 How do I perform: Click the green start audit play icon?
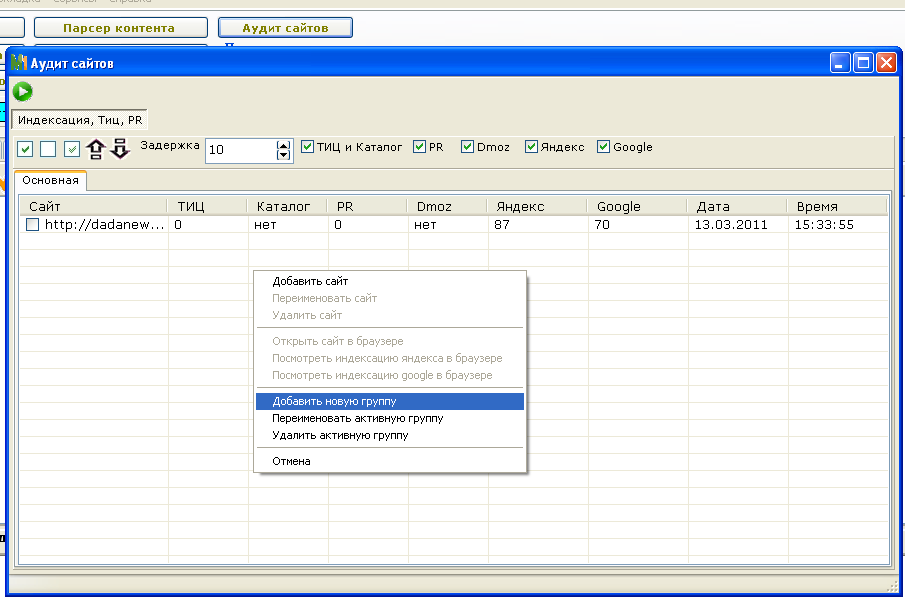22,92
